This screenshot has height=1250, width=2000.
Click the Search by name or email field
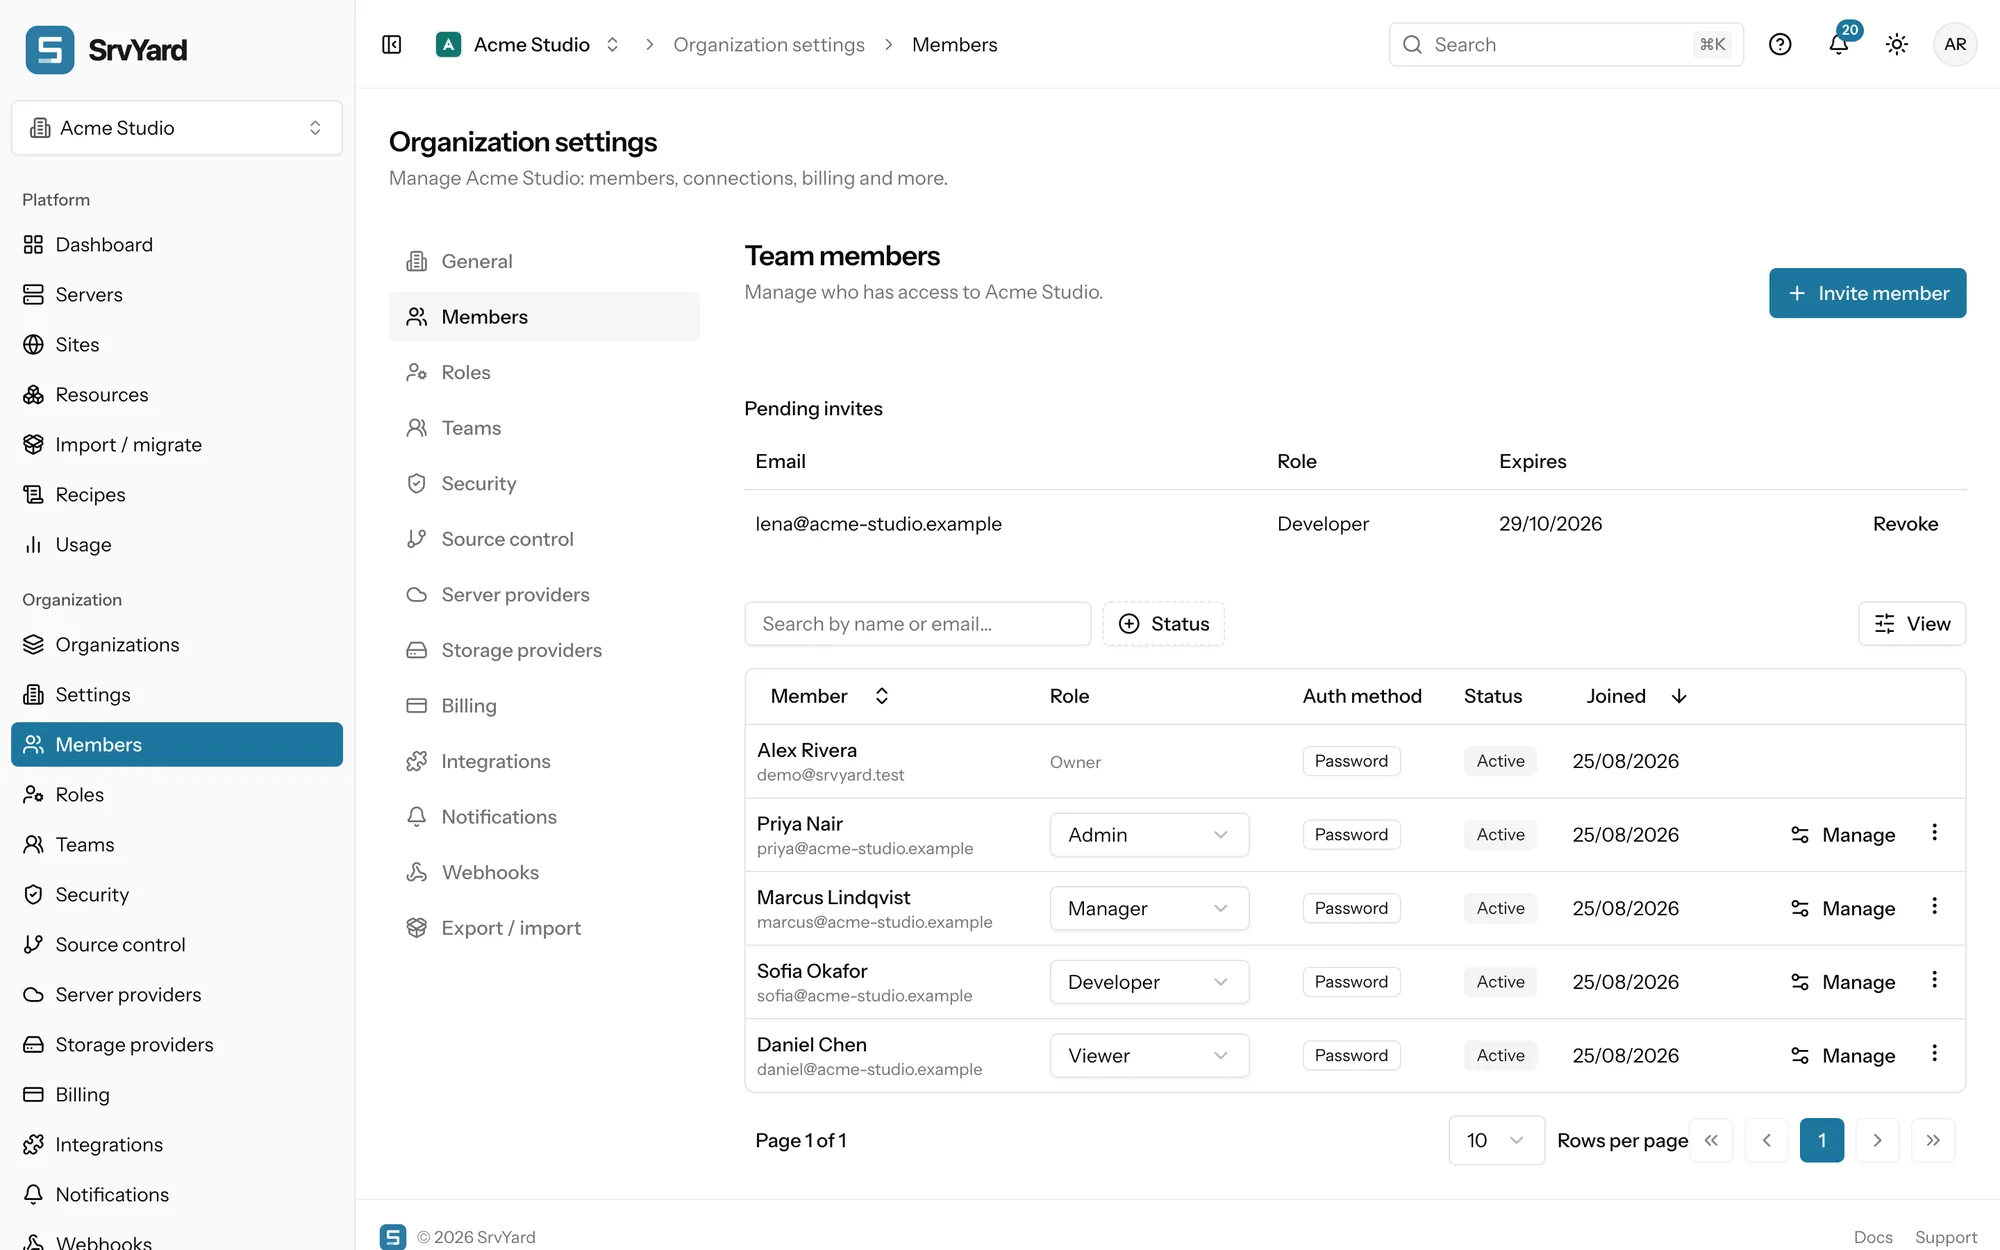pos(917,624)
